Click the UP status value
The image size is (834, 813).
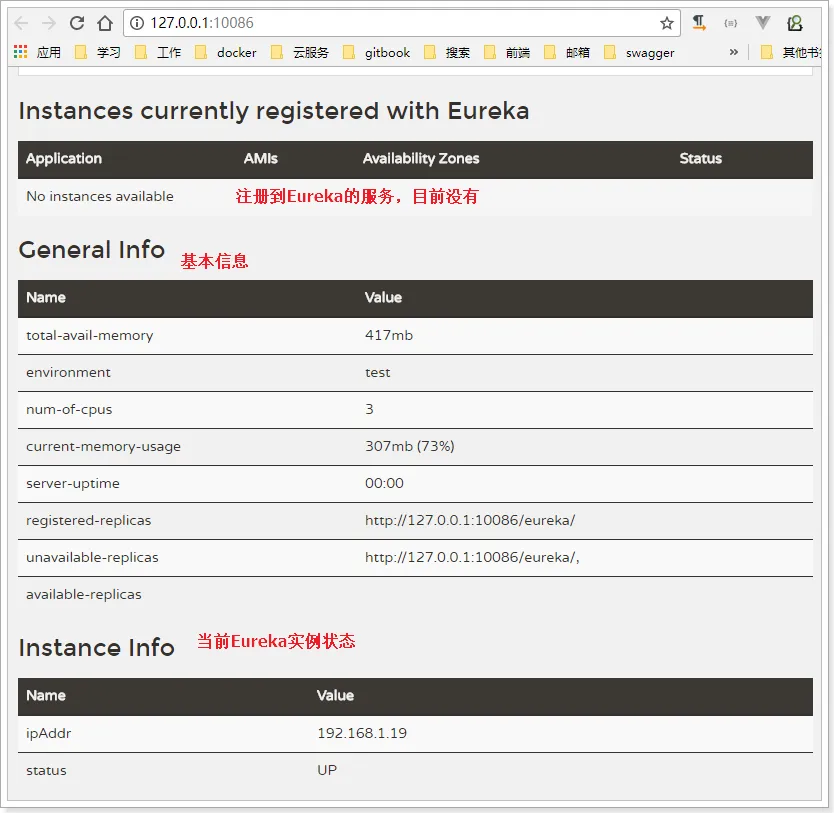pos(327,770)
